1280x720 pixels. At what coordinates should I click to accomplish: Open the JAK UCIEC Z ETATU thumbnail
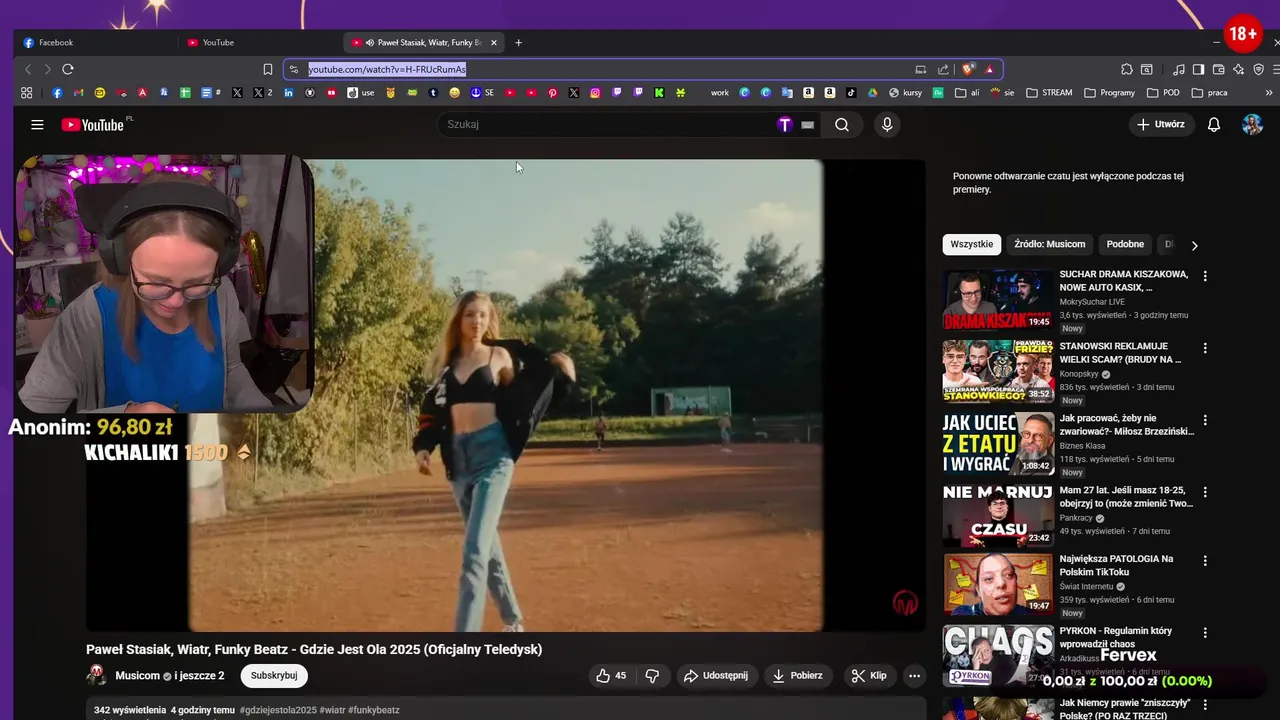[998, 443]
